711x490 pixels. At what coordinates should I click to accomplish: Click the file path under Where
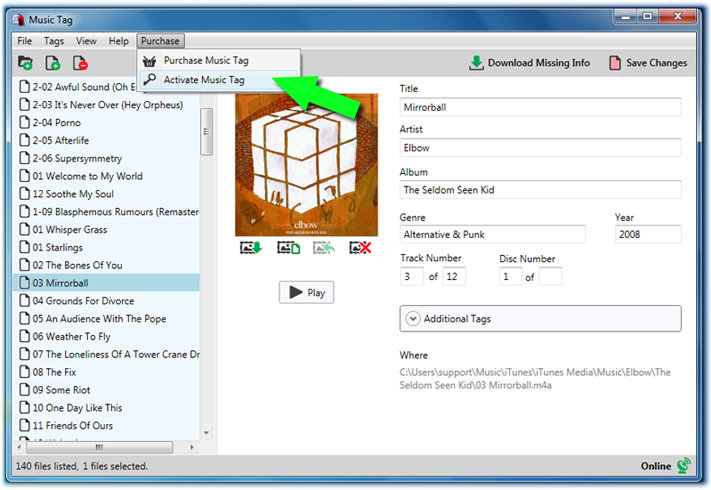535,378
